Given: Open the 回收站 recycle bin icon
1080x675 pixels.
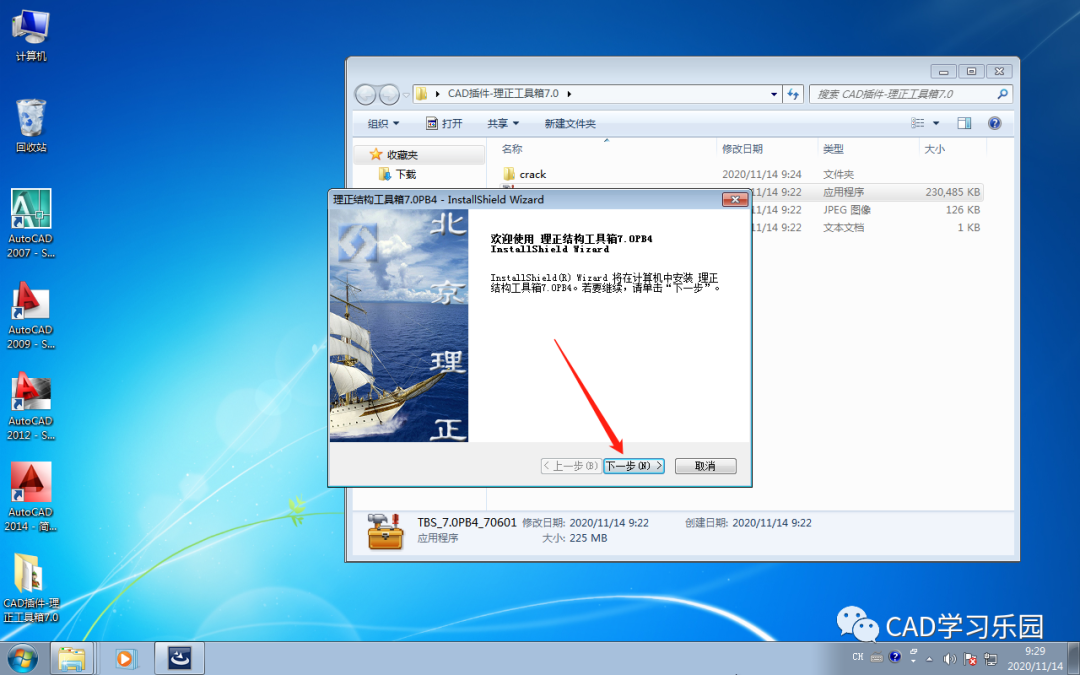Looking at the screenshot, I should tap(31, 125).
